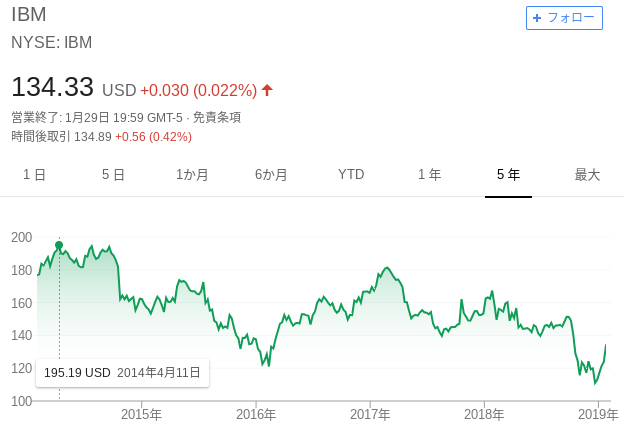Click the NYSE: IBM ticker text
Screen dimensions: 624x428
(52, 42)
